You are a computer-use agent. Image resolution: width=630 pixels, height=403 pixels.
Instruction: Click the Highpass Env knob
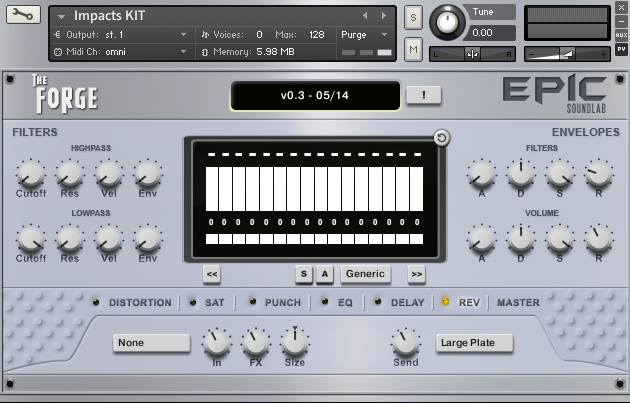[148, 174]
